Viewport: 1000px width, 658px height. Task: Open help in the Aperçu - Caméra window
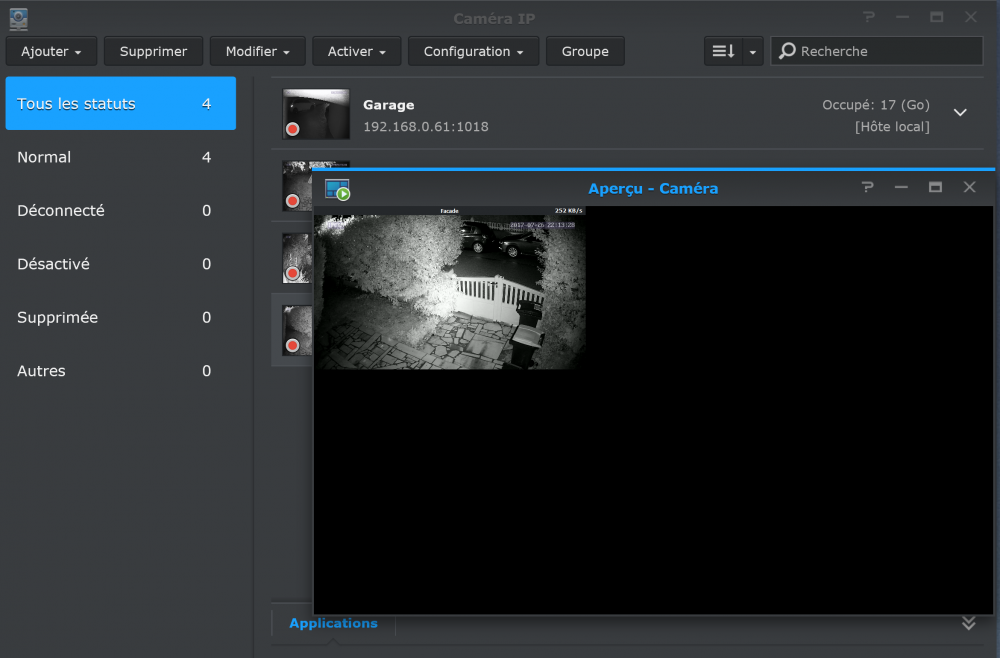coord(867,187)
